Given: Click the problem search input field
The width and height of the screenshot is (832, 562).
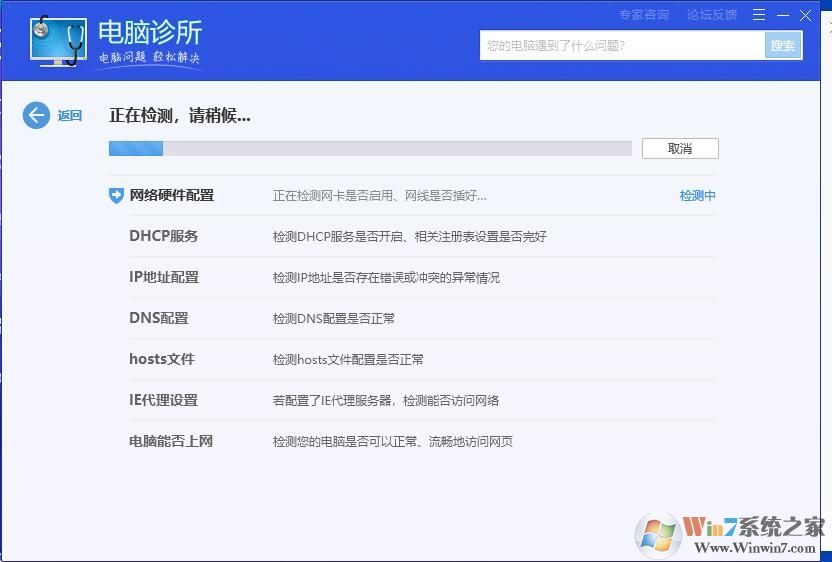Looking at the screenshot, I should (622, 45).
